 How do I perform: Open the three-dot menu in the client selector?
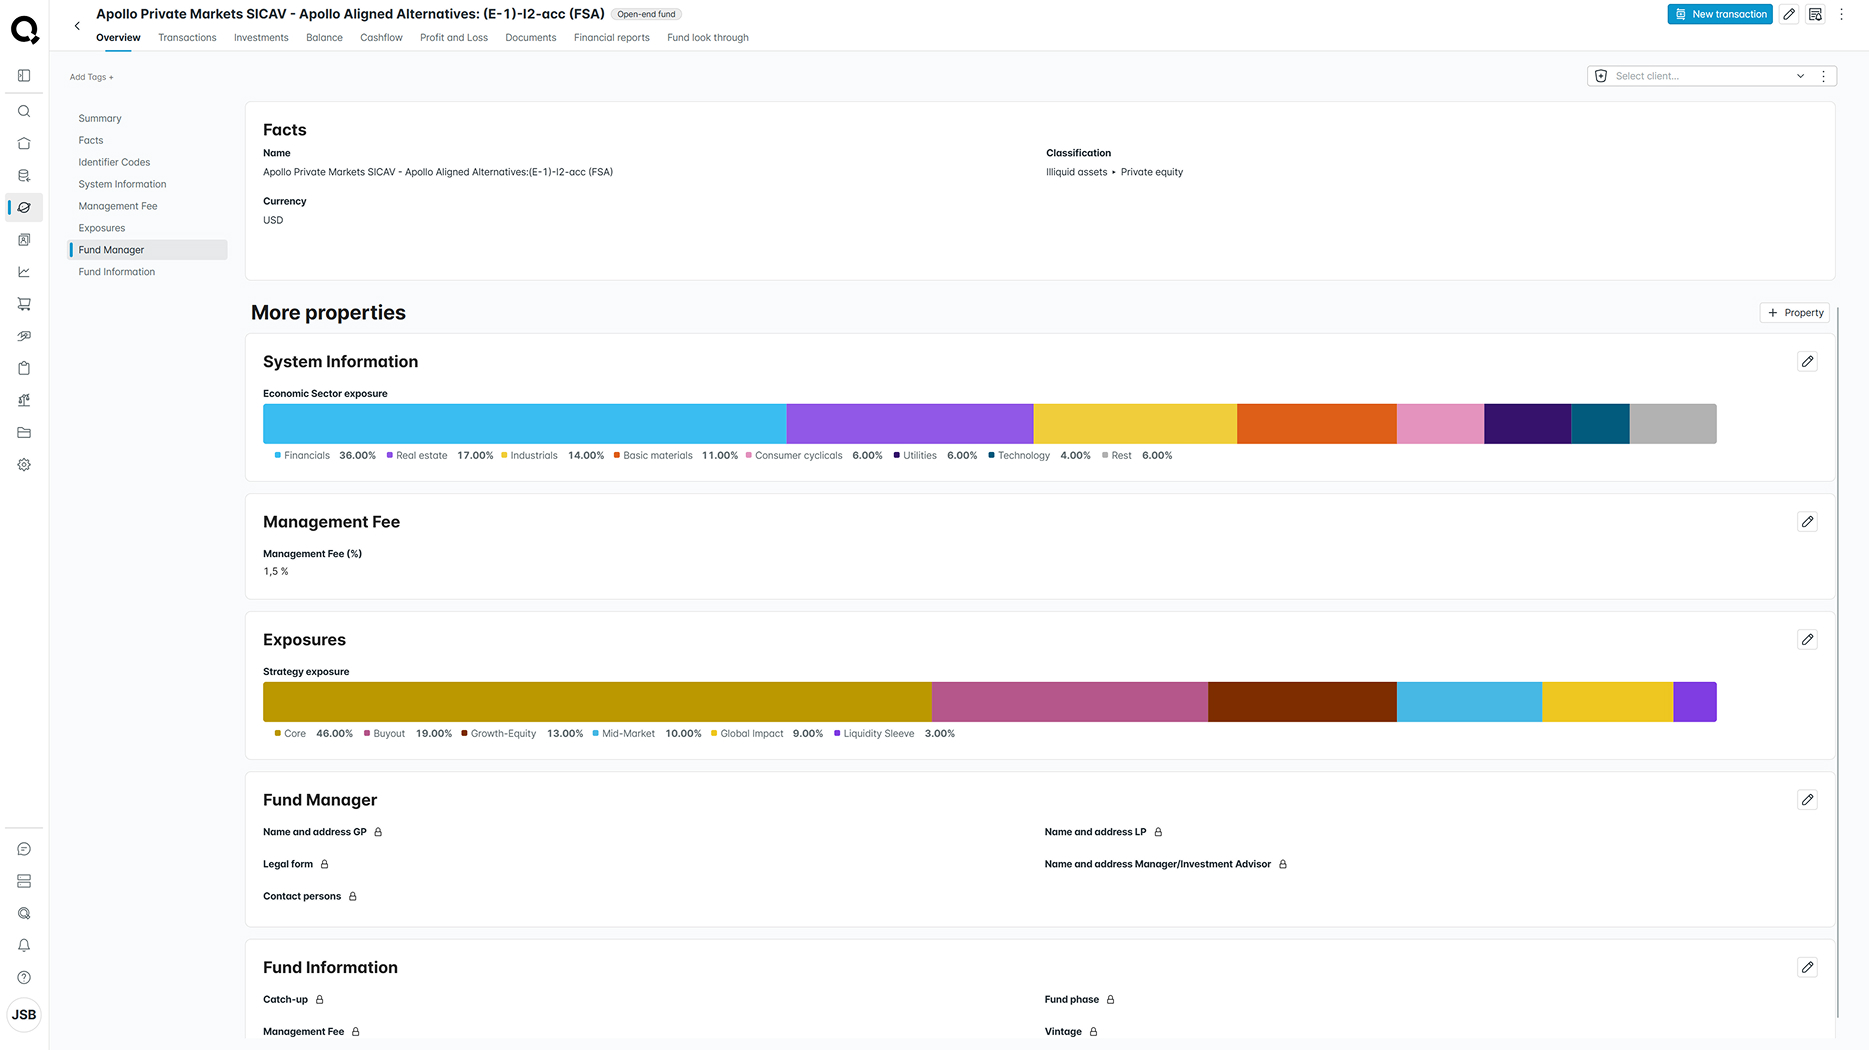1823,76
